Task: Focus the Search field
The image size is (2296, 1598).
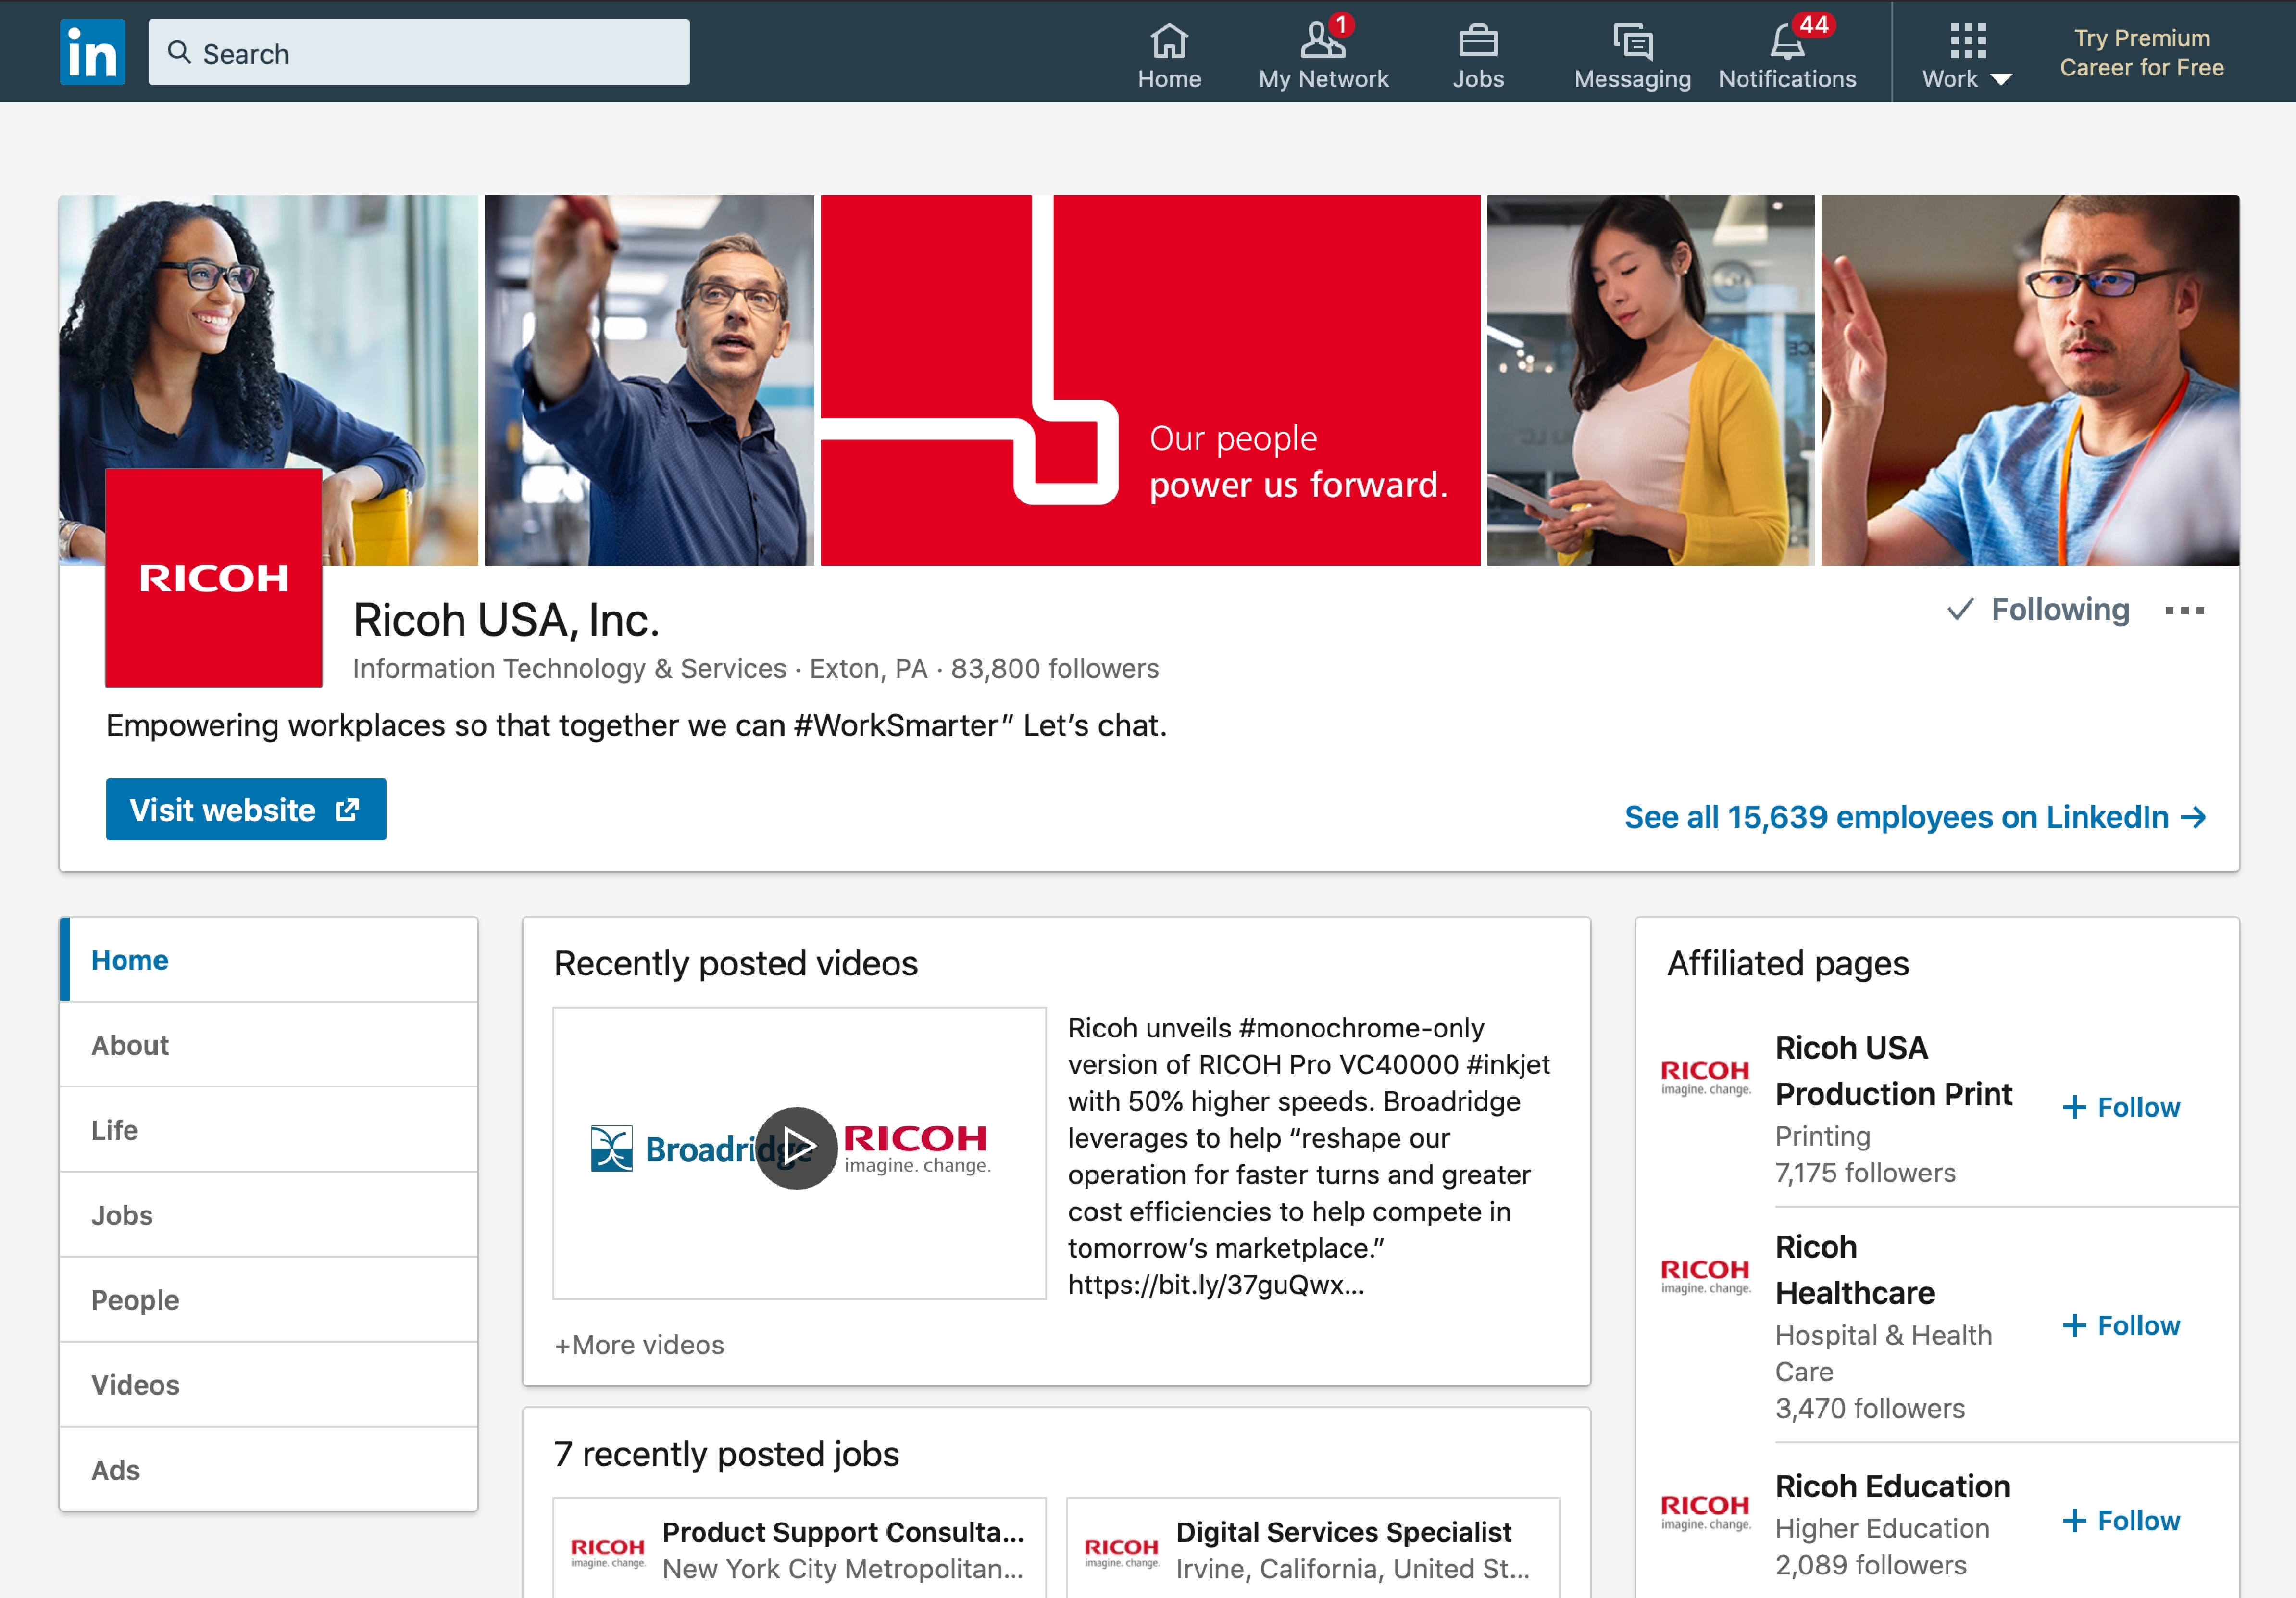Action: point(419,52)
